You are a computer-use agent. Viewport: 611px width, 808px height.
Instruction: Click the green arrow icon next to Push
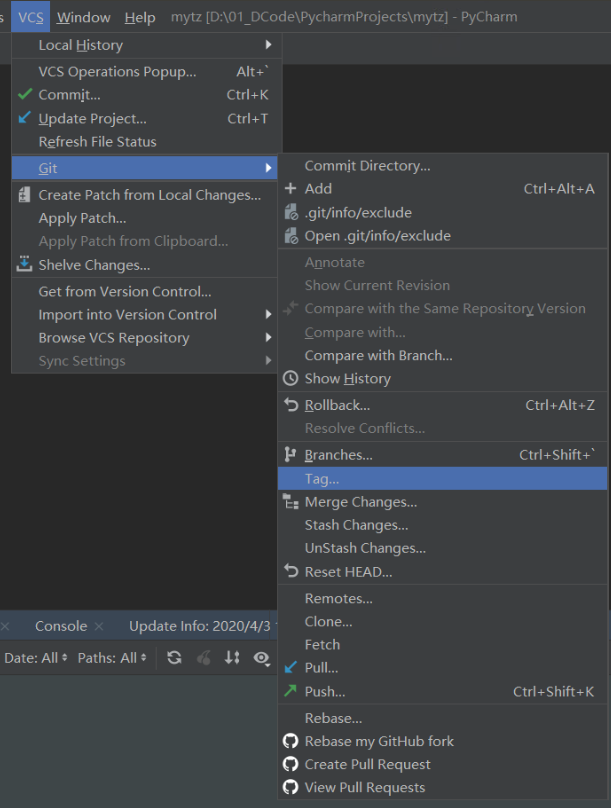click(291, 691)
